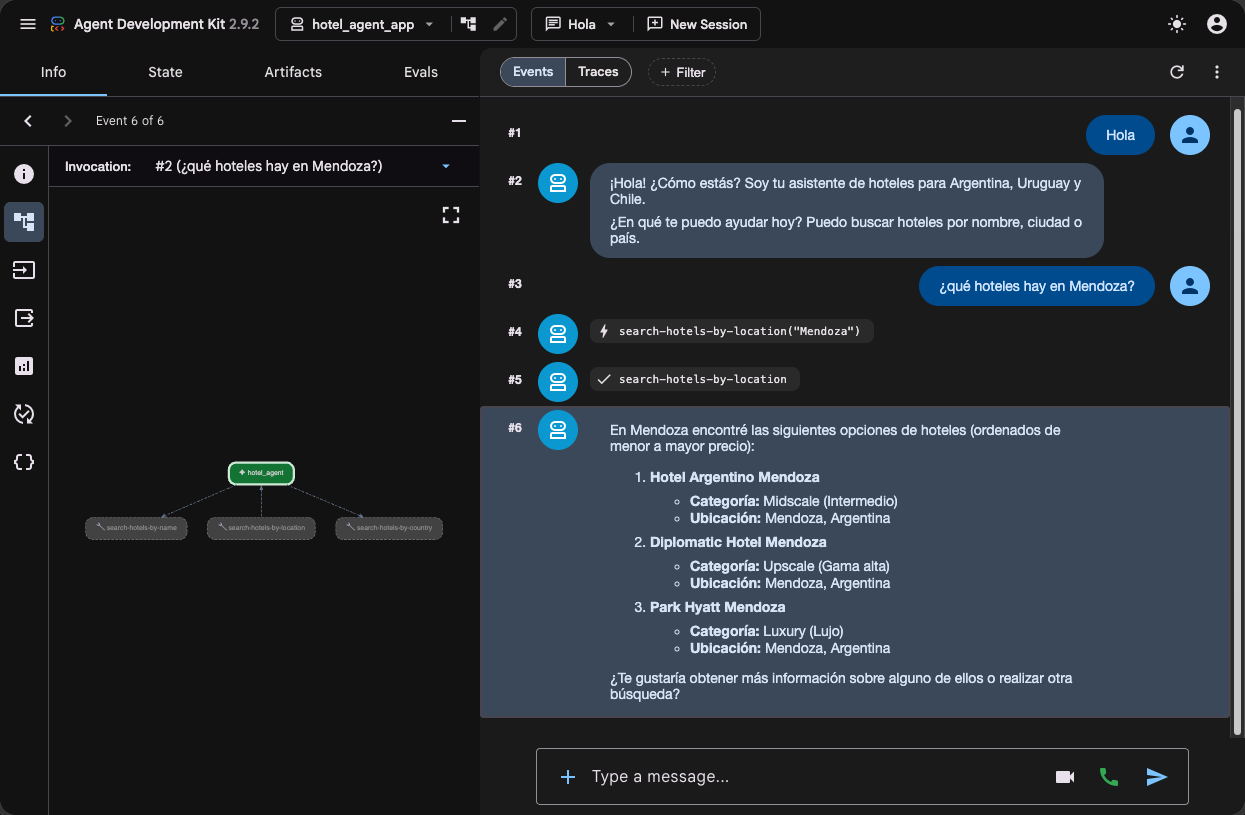Click the Hola user message bubble
This screenshot has height=815, width=1245.
point(1120,135)
